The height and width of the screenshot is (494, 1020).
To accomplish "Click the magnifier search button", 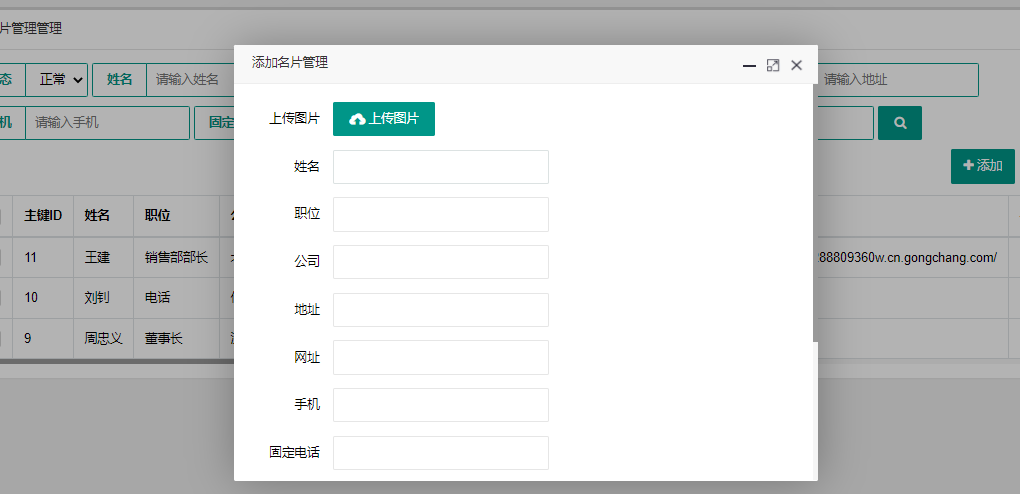I will click(900, 122).
